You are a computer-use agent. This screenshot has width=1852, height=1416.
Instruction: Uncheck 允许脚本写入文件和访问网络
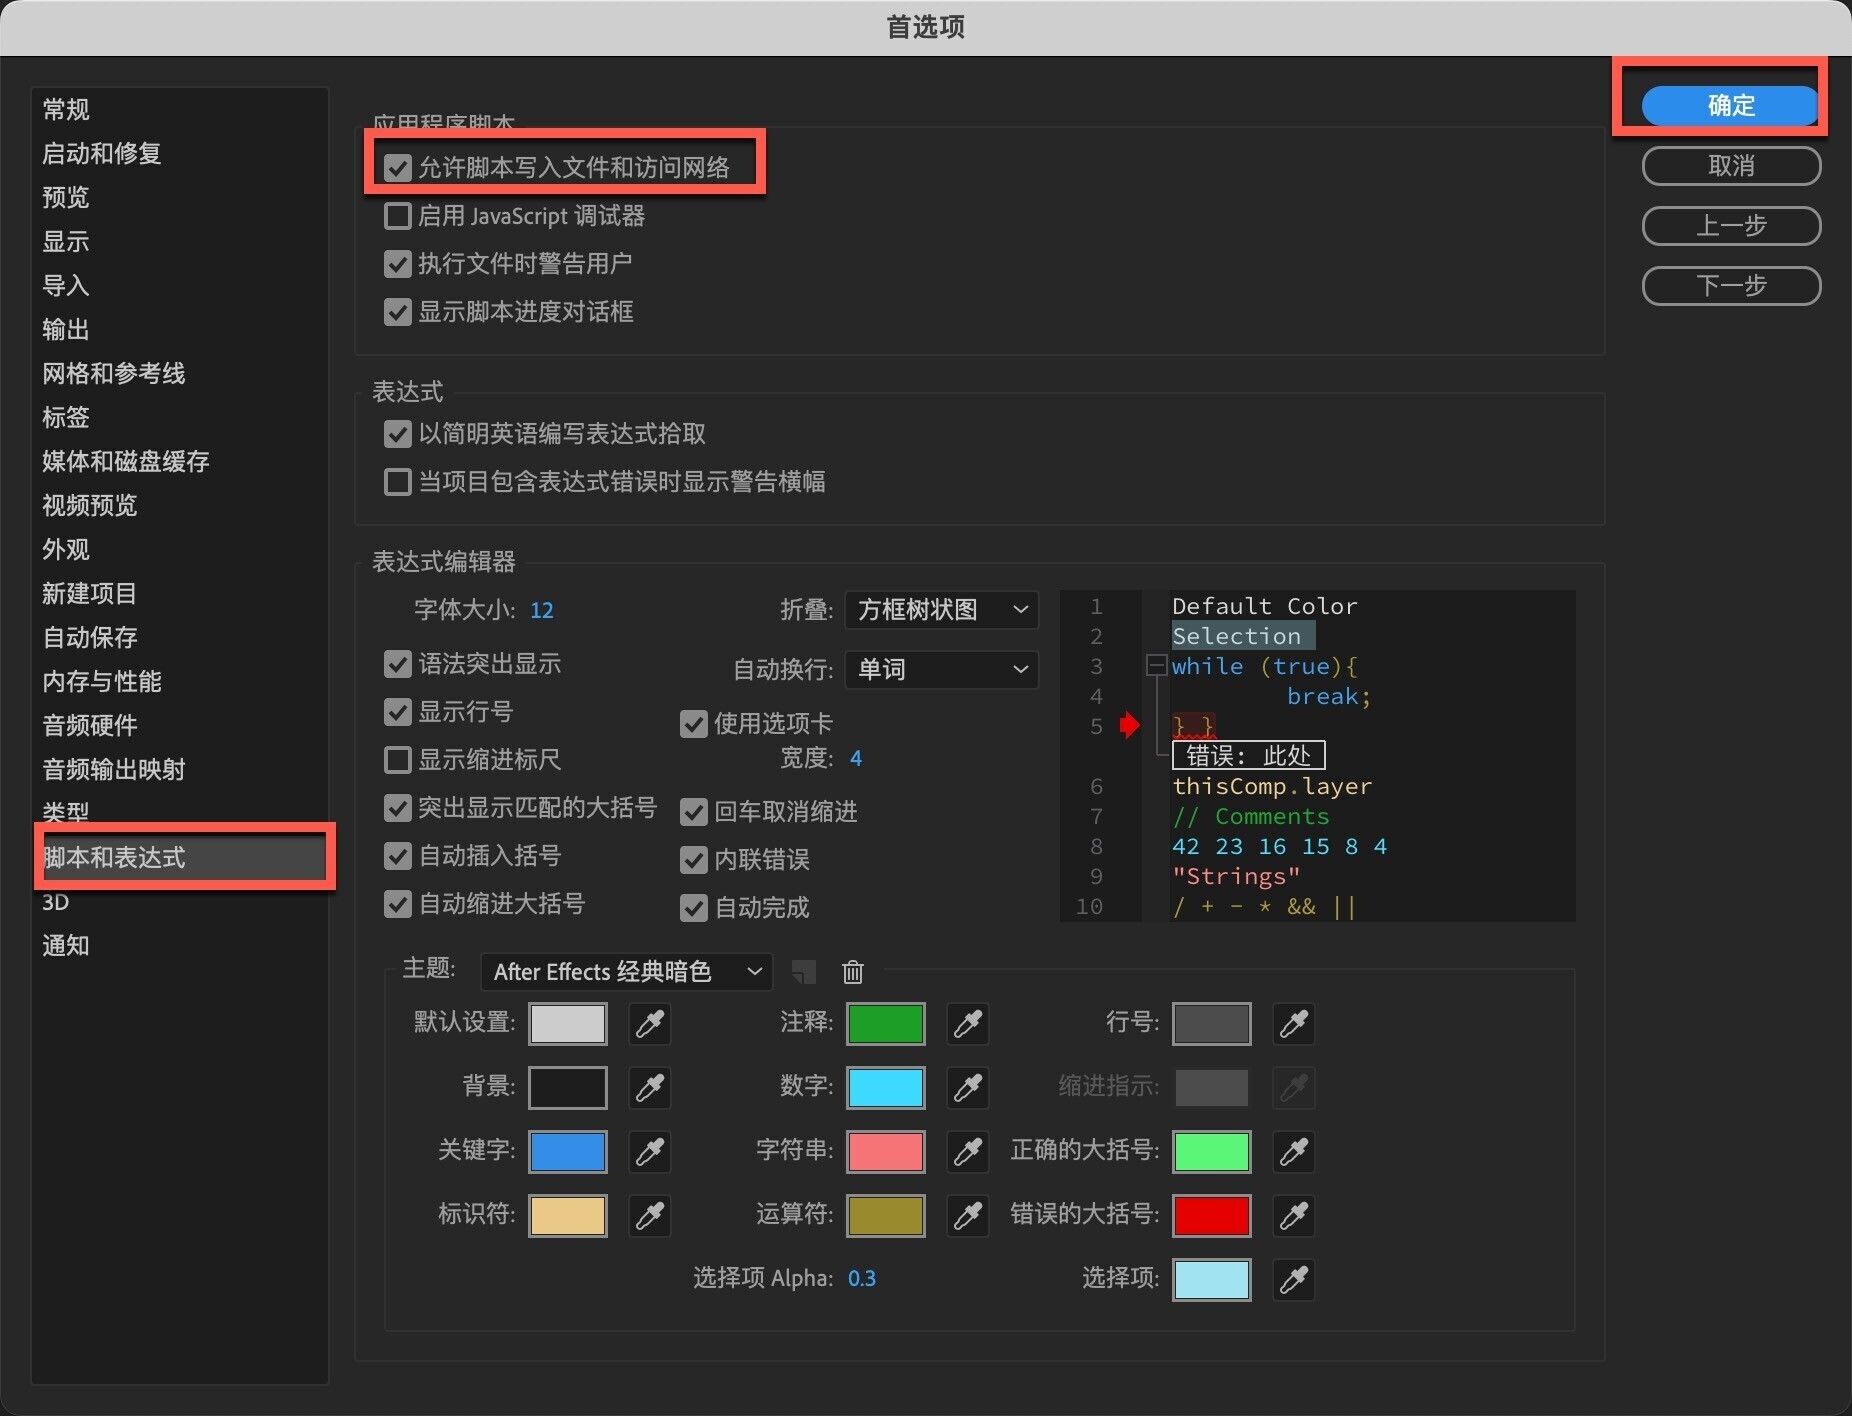398,168
